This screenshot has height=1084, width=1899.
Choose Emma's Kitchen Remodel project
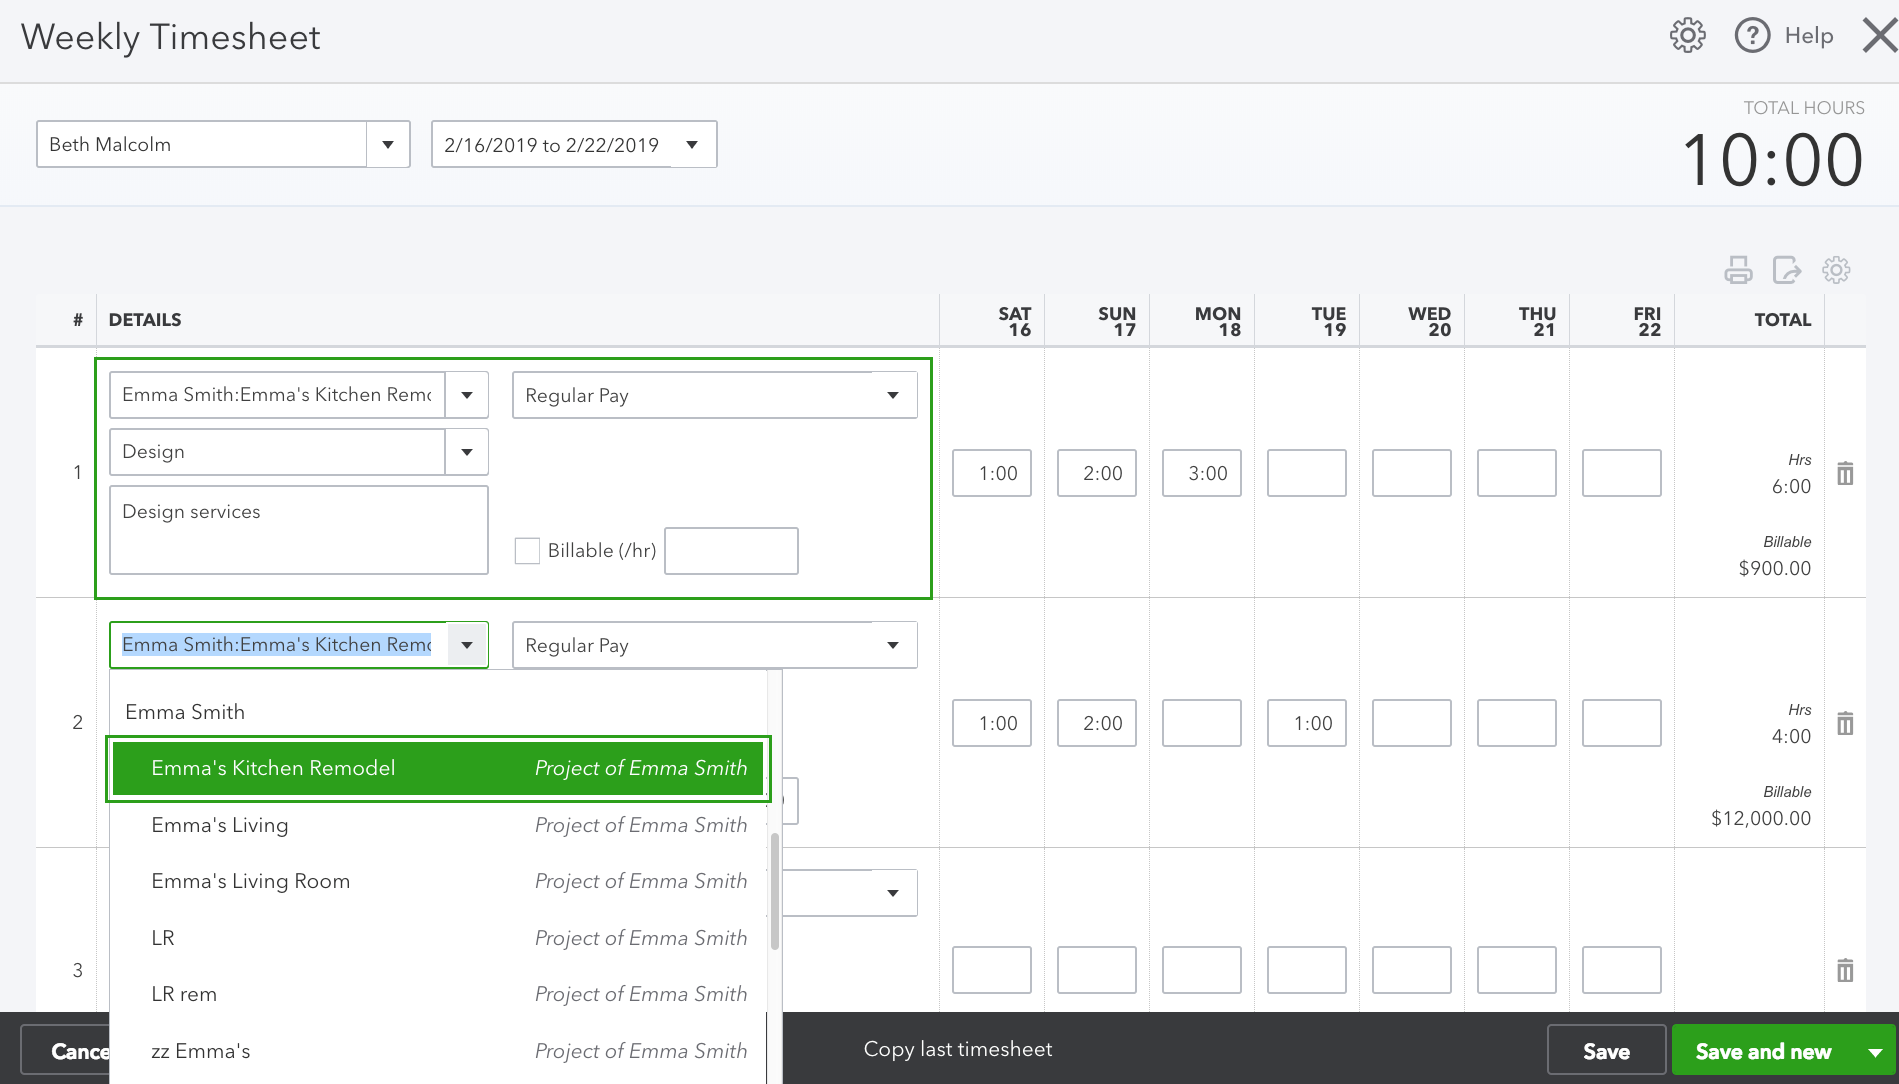point(438,768)
